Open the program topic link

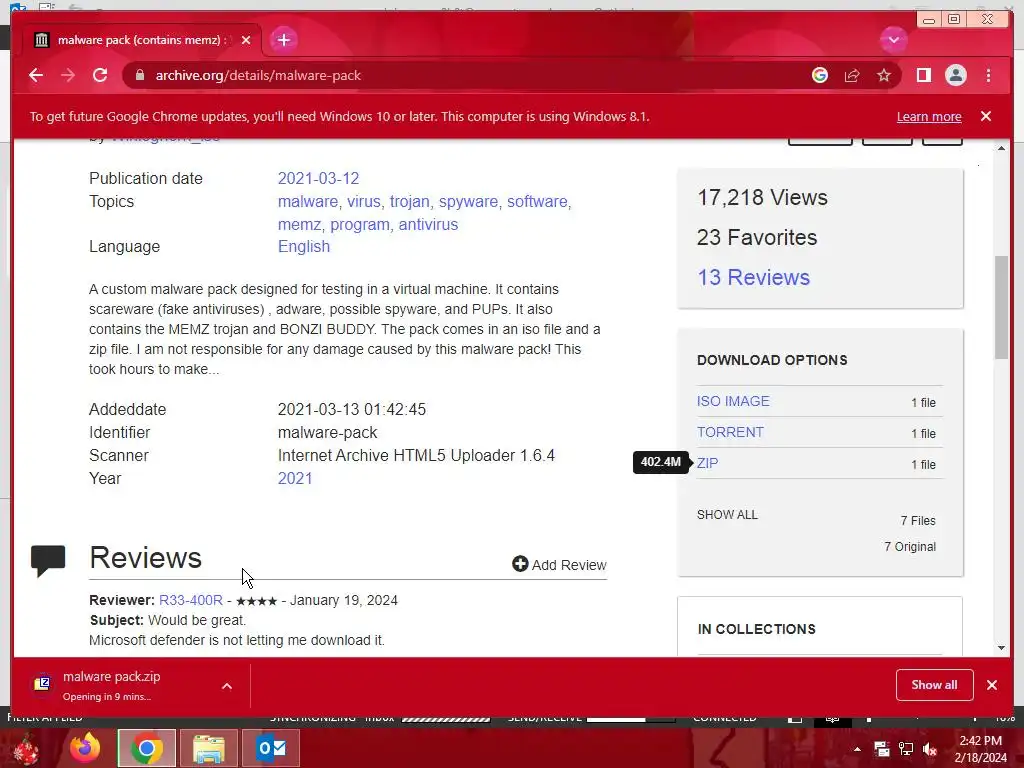point(360,225)
